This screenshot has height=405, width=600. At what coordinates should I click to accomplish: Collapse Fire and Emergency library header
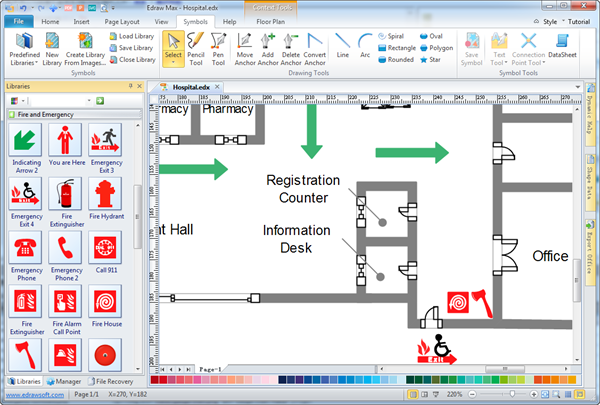click(74, 114)
